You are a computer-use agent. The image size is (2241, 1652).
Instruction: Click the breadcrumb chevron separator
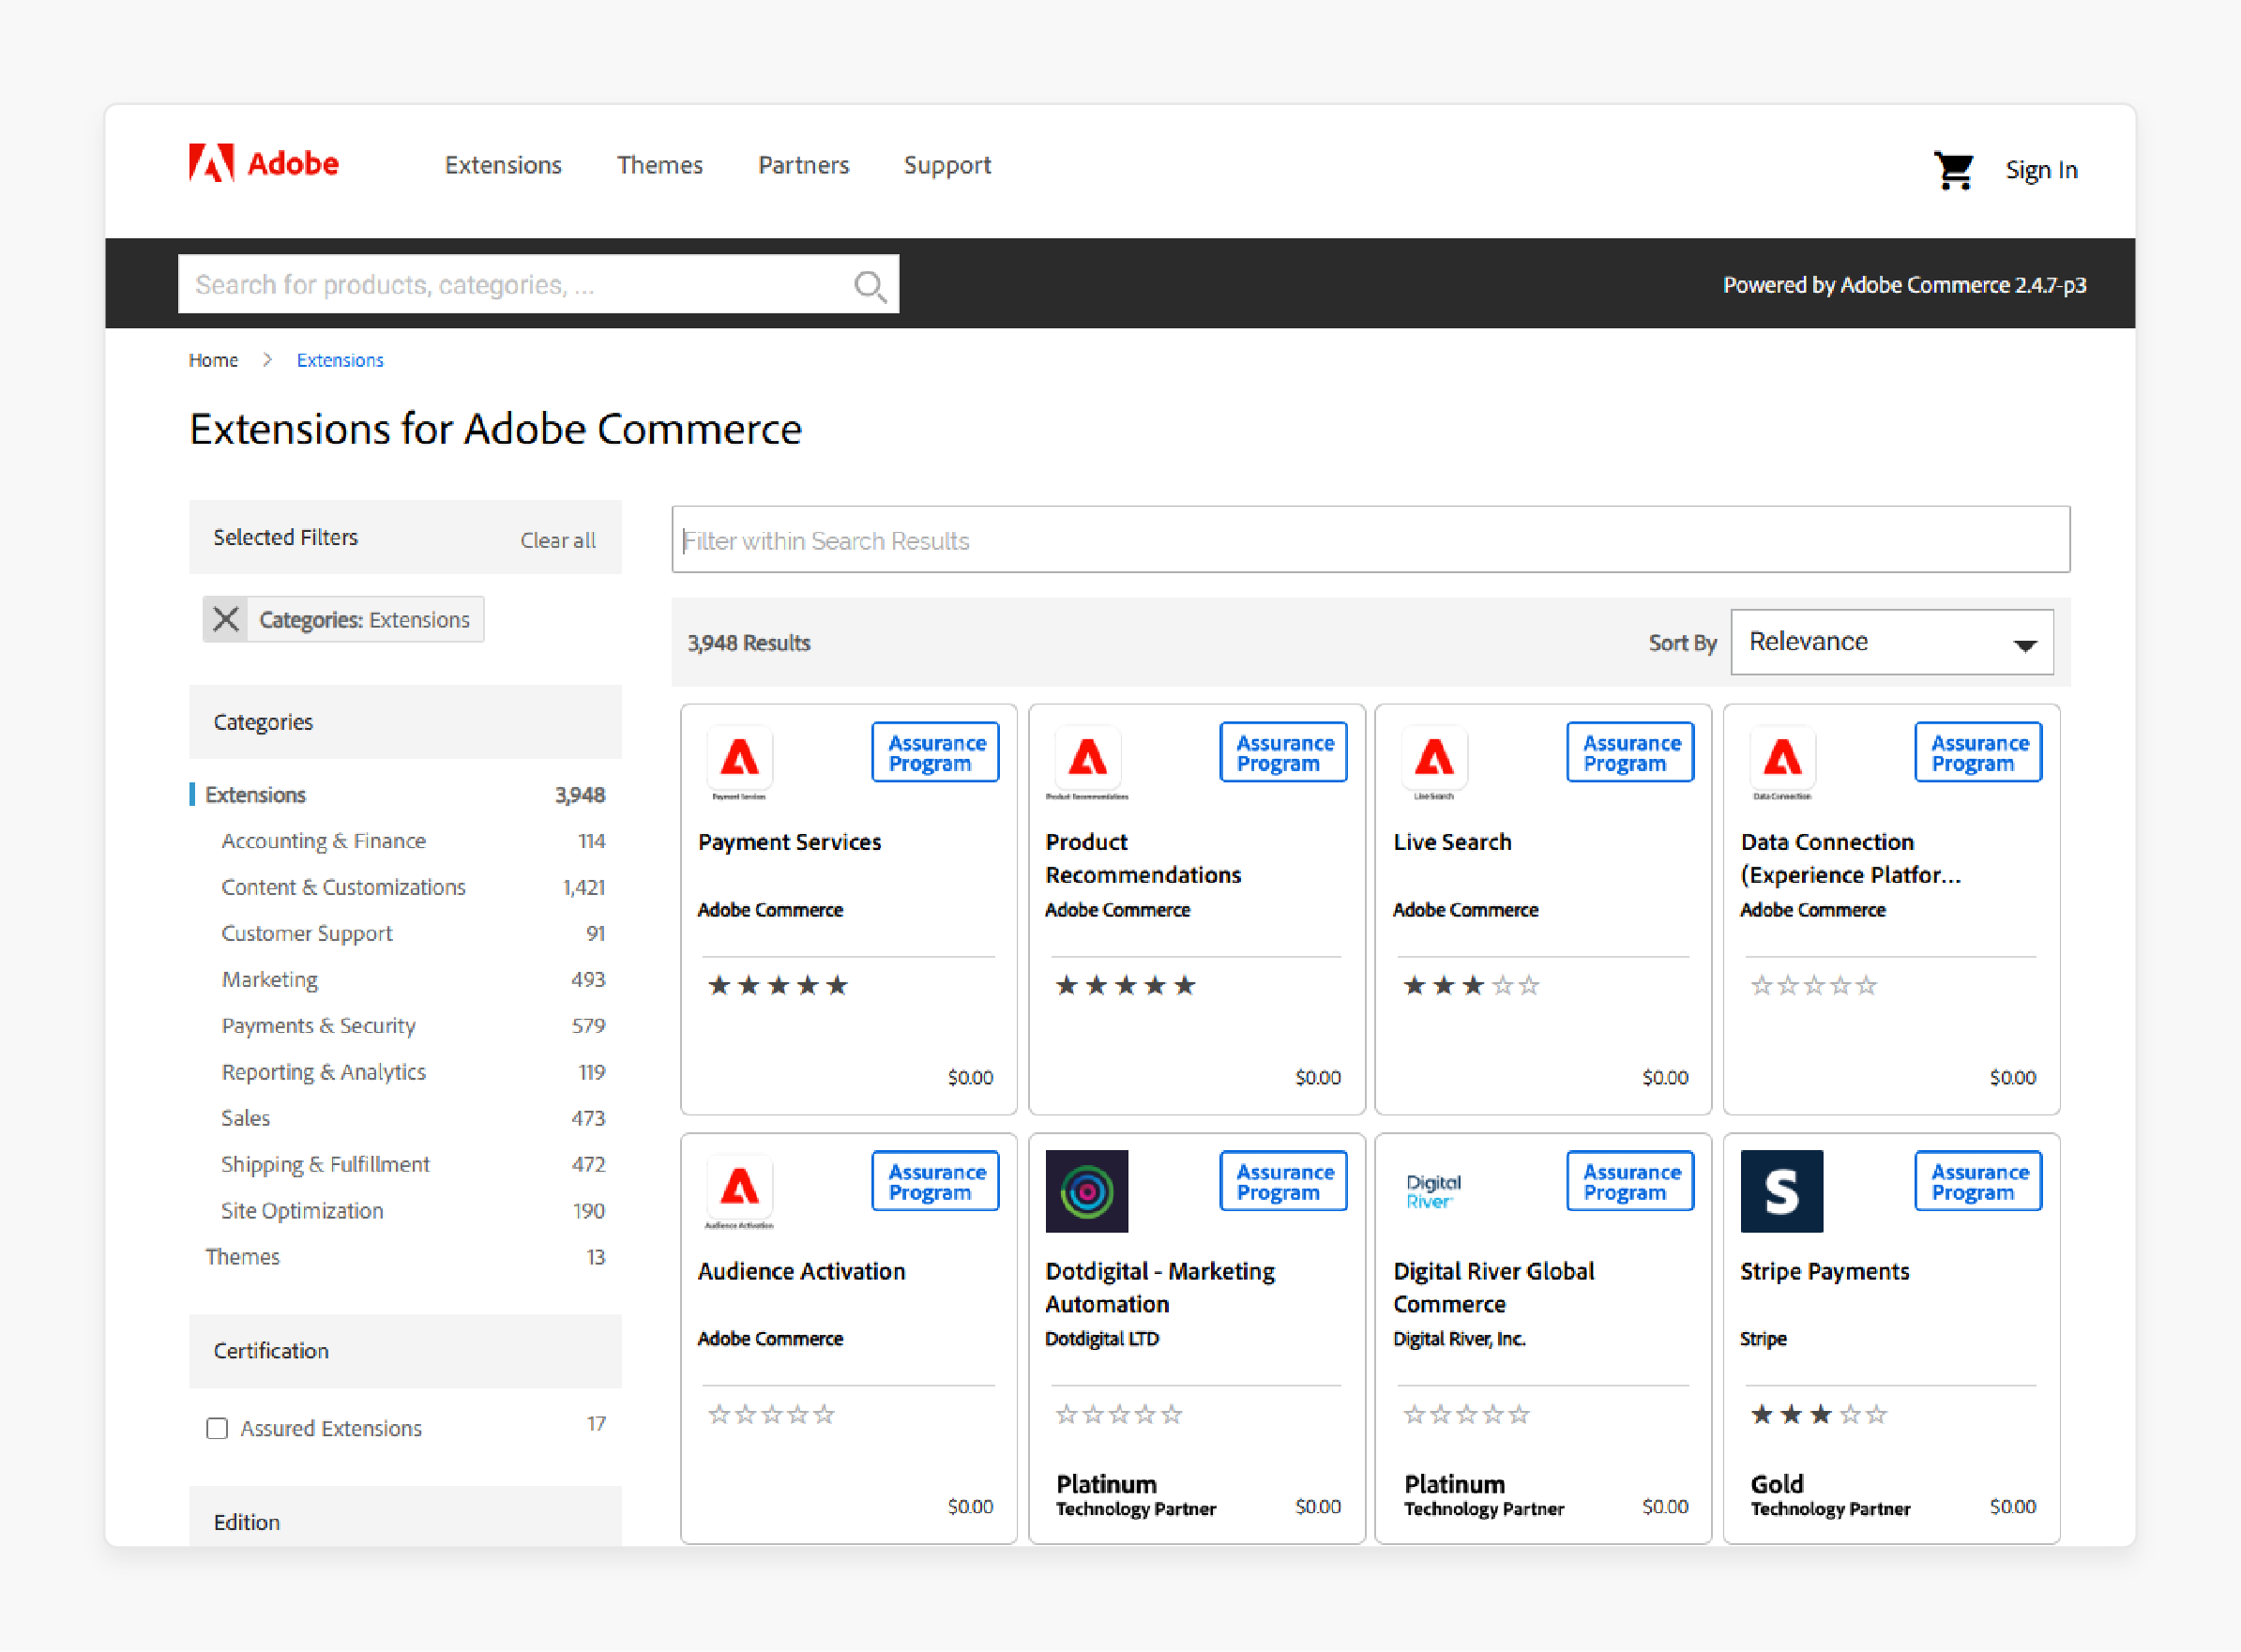[267, 360]
